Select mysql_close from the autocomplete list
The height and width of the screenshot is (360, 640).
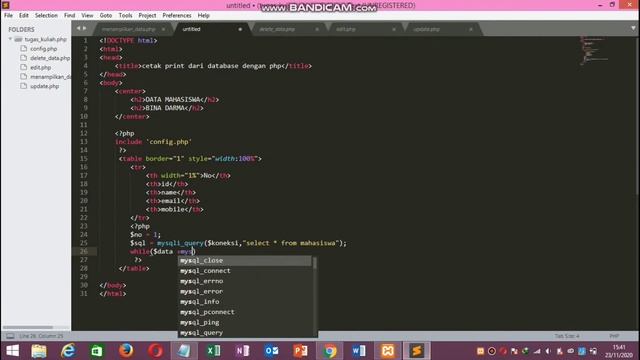tap(244, 260)
